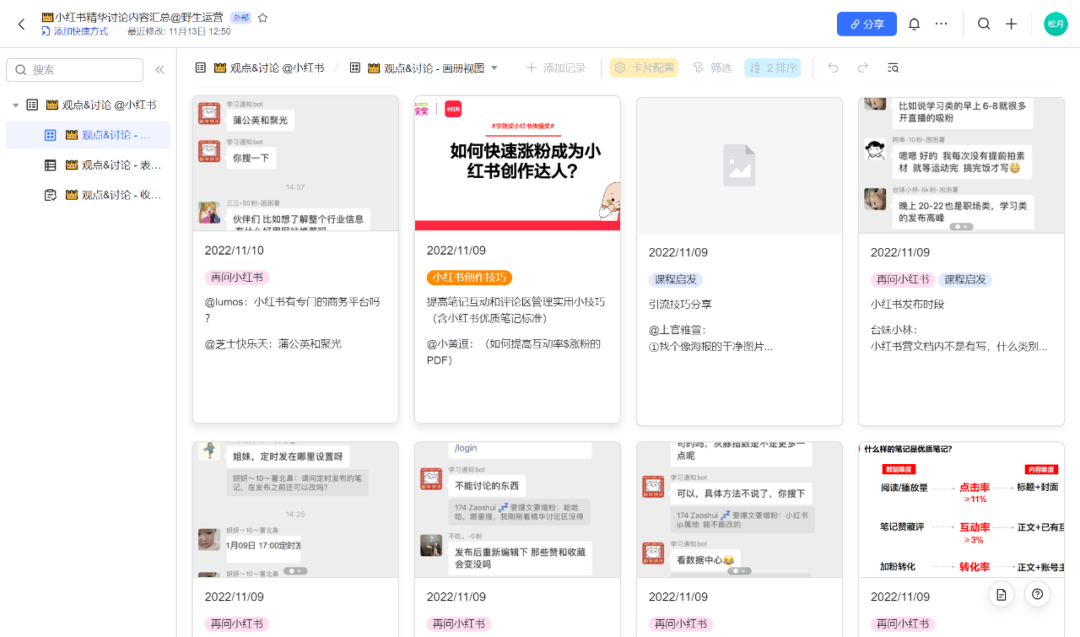
Task: Click the 台妹小林 text
Action: [x=894, y=330]
